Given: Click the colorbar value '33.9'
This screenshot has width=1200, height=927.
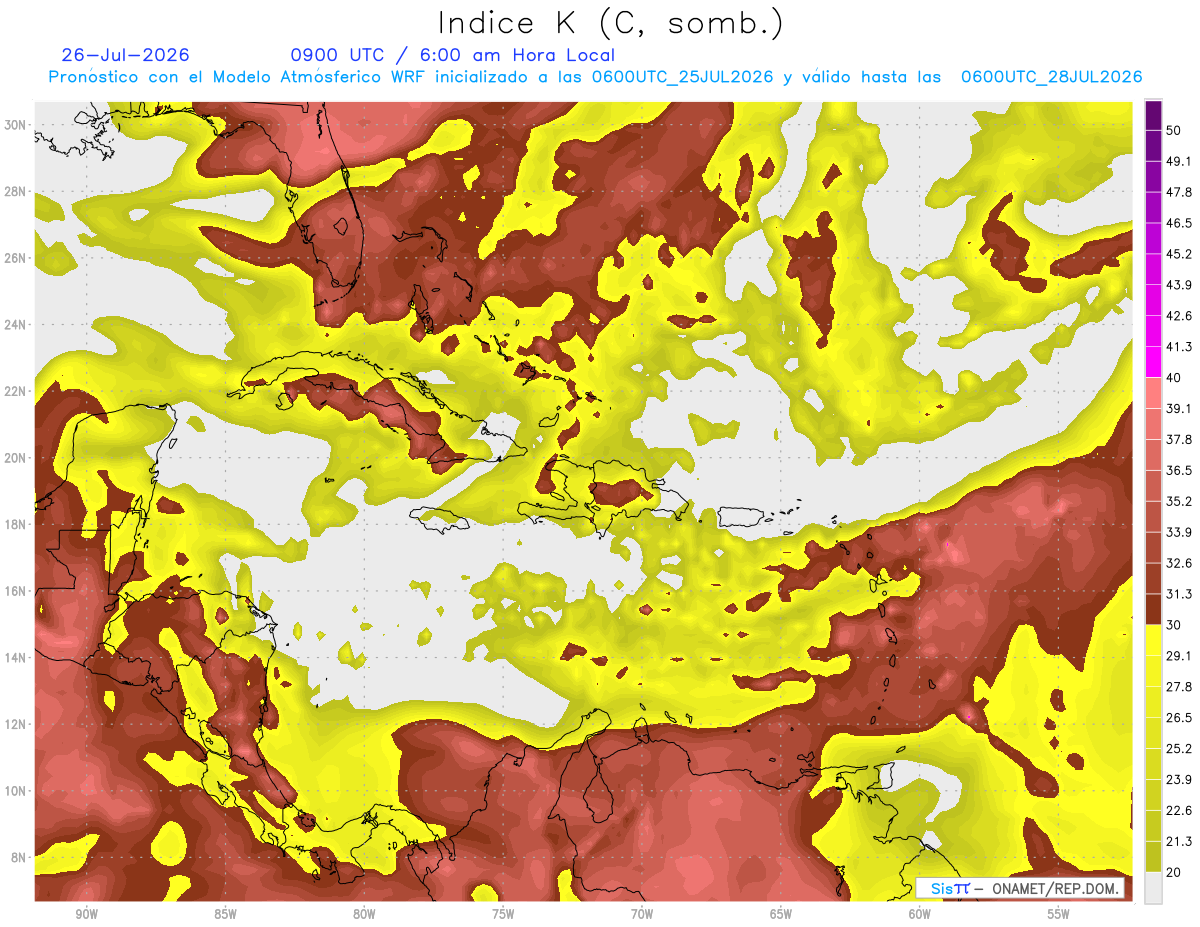Looking at the screenshot, I should (1179, 532).
